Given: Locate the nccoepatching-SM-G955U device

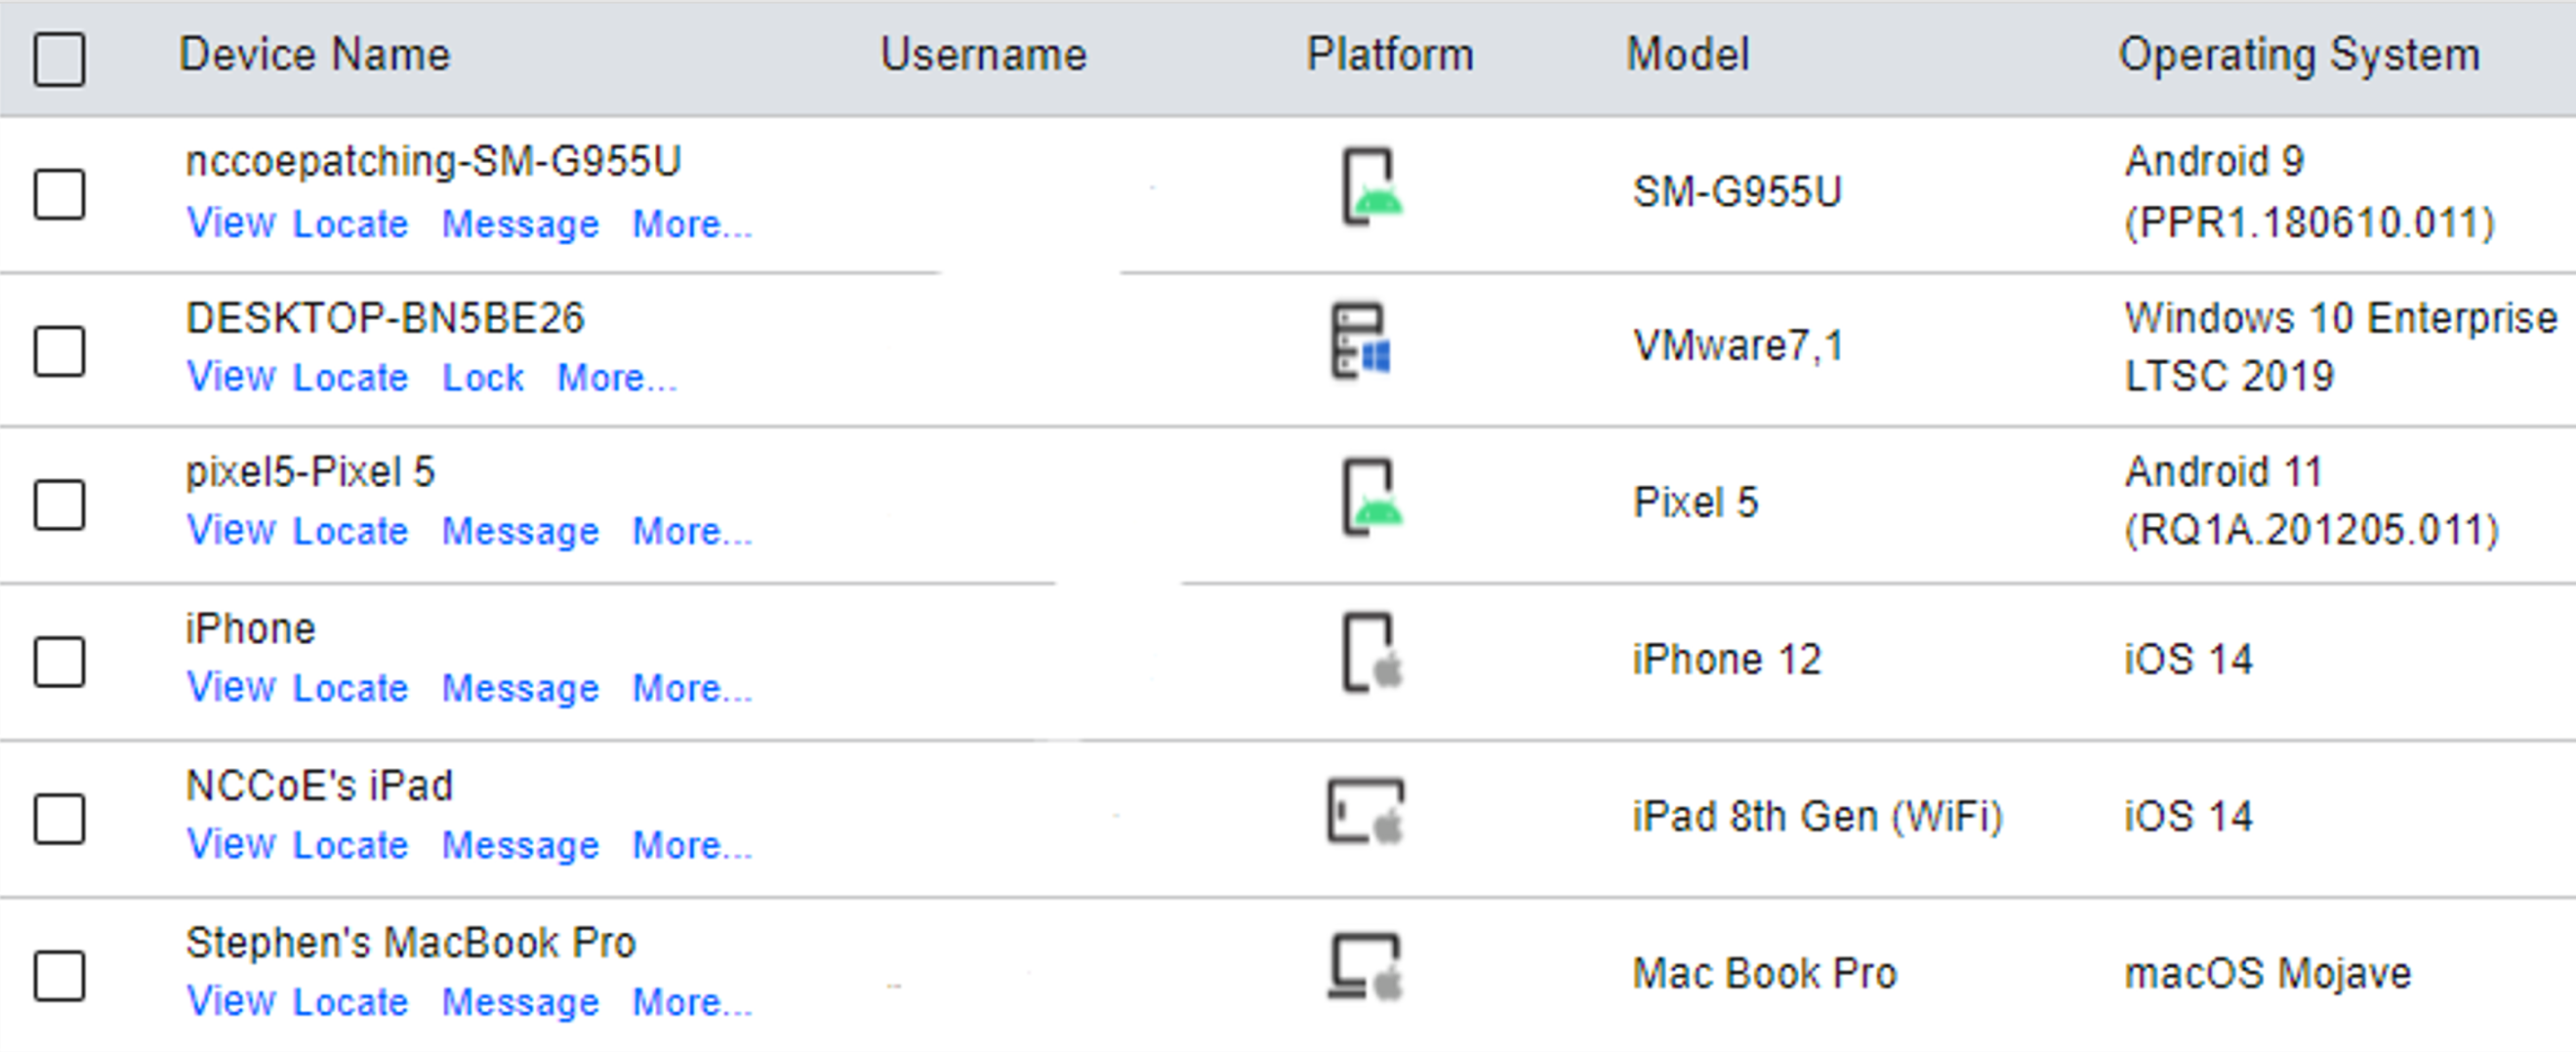Looking at the screenshot, I should (351, 224).
